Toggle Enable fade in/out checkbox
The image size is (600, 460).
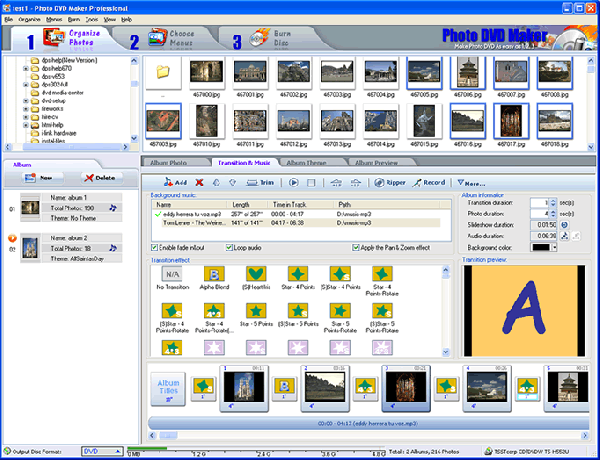[154, 247]
